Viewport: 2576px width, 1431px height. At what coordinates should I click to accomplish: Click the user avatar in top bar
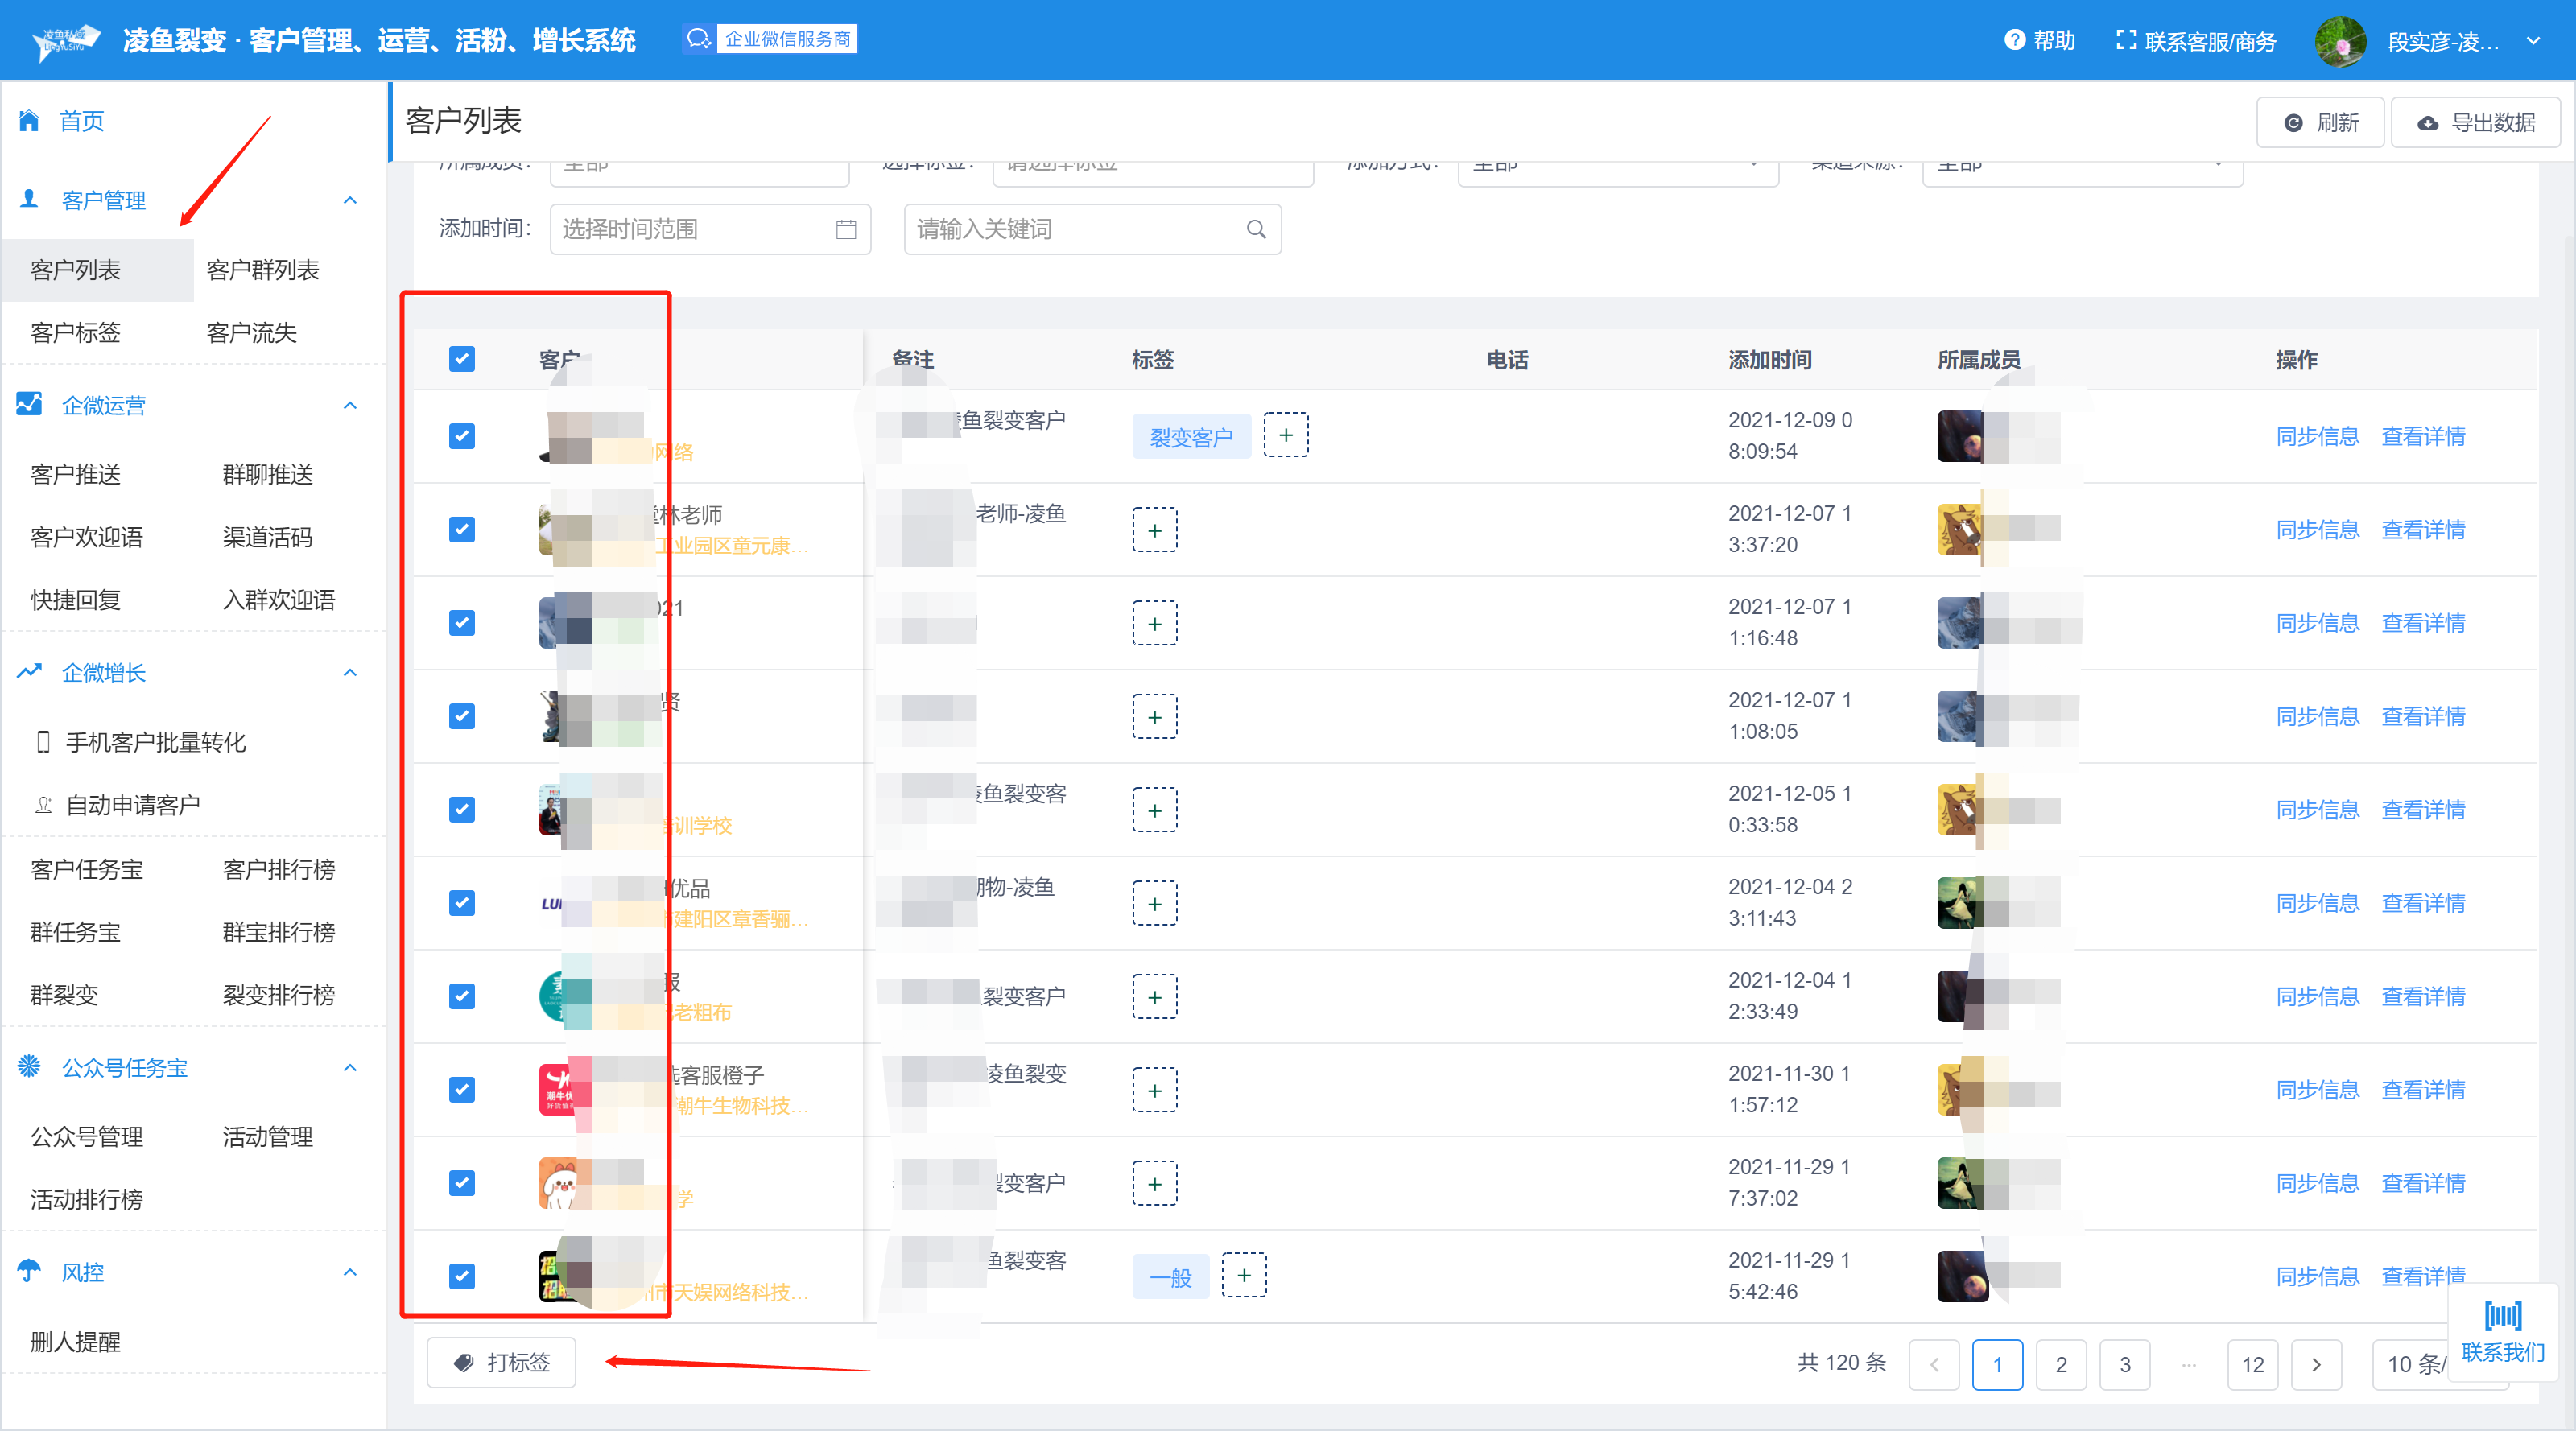click(2340, 41)
